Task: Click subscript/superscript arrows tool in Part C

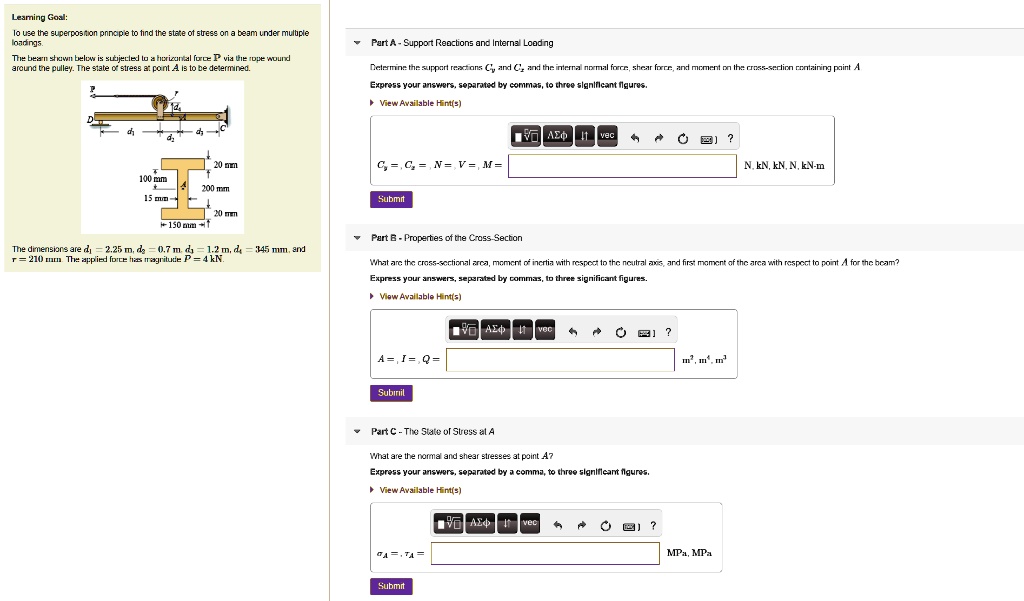Action: pos(507,524)
